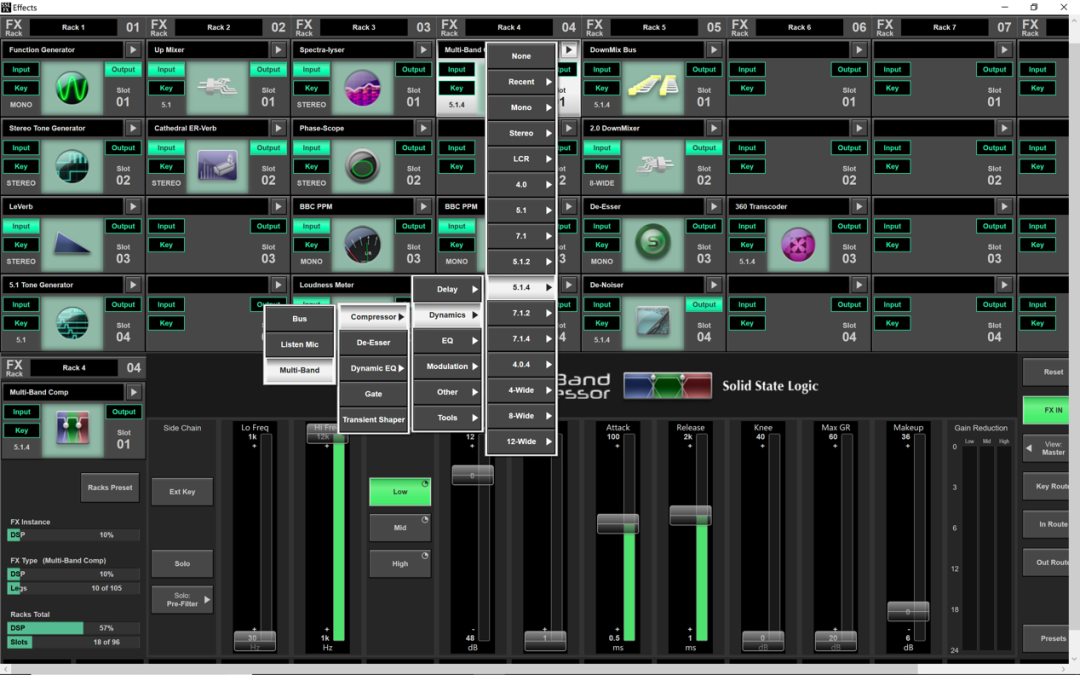
Task: Click the Multi-Band Comp icon in detail panel
Action: (73, 430)
